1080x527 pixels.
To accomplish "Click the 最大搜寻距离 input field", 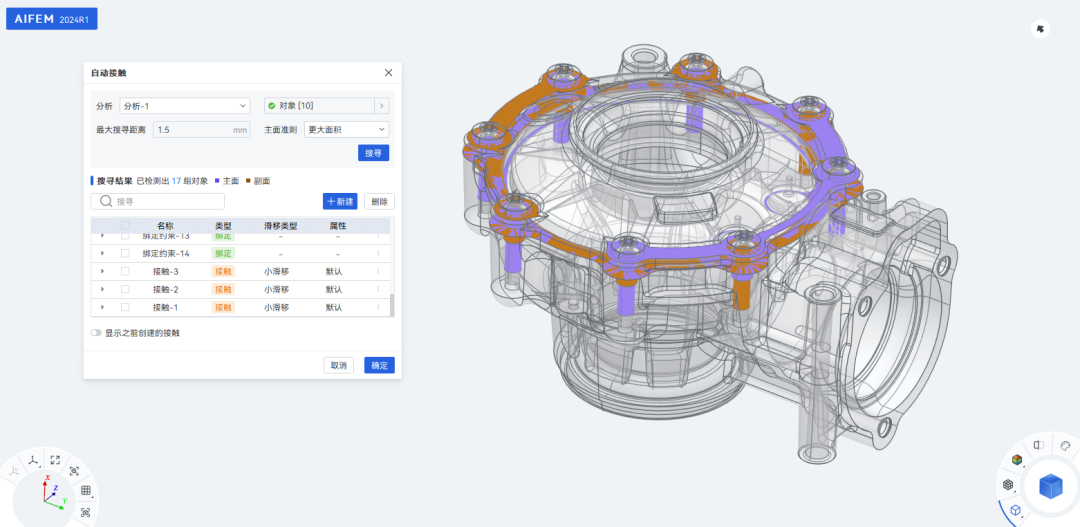I will [x=201, y=130].
